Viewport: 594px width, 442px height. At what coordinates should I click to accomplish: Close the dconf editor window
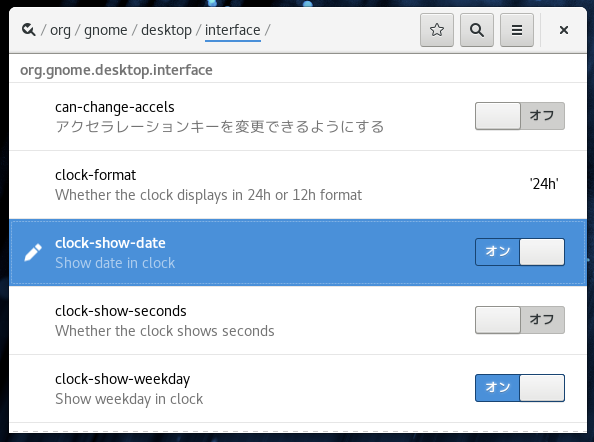564,30
